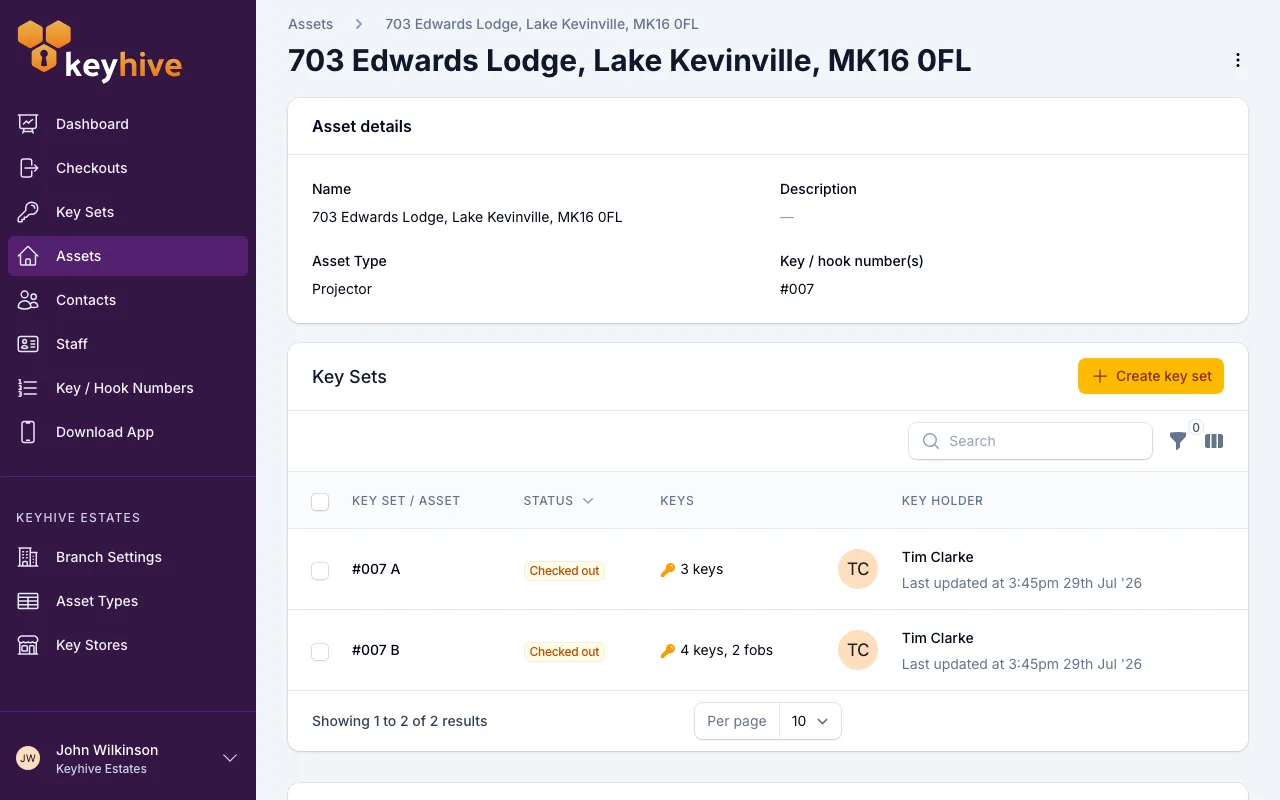The width and height of the screenshot is (1280, 800).
Task: Click key icon beside 3 keys
Action: coord(668,570)
